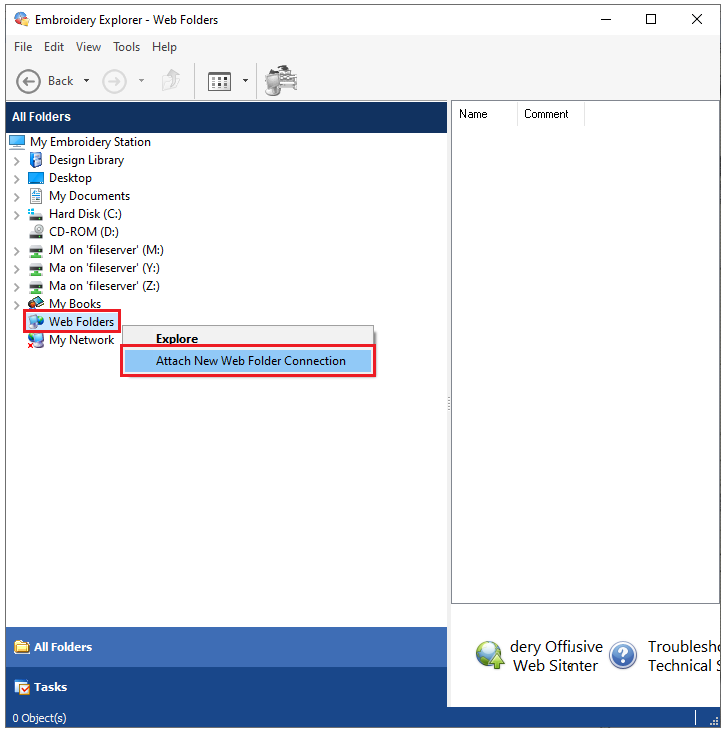Open the File menu
Image resolution: width=726 pixels, height=734 pixels.
click(x=23, y=47)
